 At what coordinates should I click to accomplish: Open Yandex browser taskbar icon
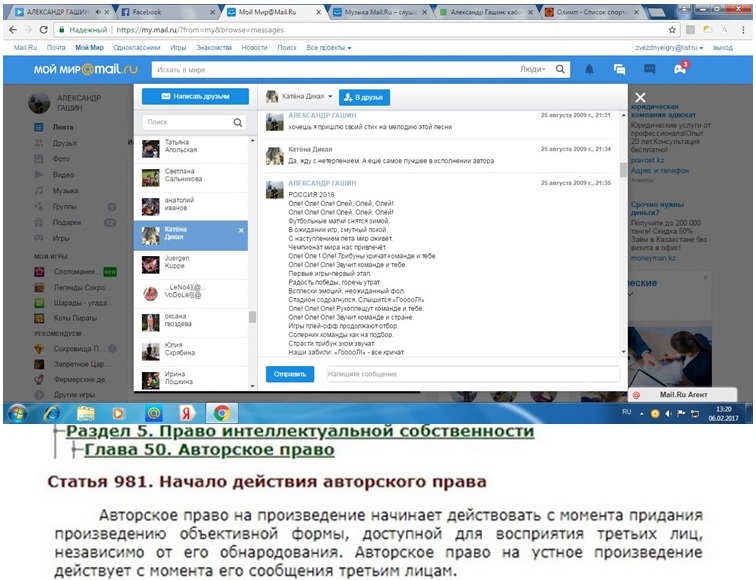[x=187, y=413]
